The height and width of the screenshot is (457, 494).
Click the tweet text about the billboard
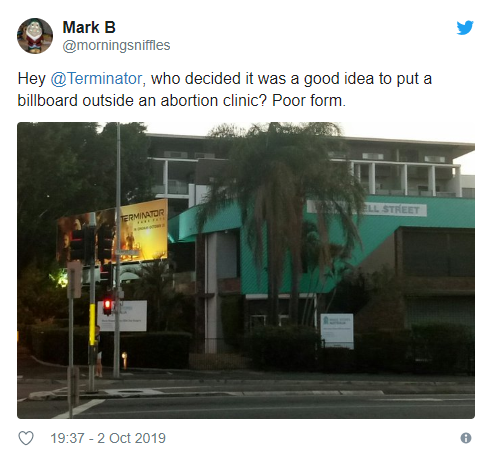coord(224,89)
